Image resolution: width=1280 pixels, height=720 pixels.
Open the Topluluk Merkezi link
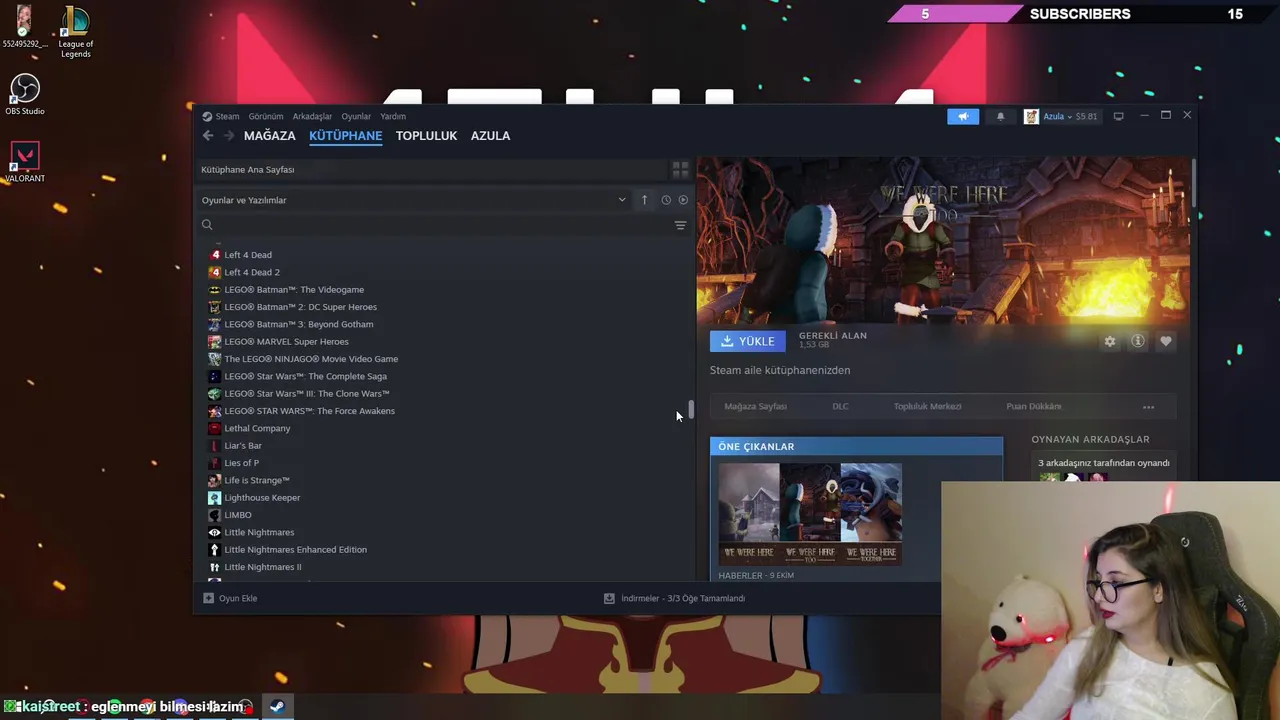click(927, 407)
